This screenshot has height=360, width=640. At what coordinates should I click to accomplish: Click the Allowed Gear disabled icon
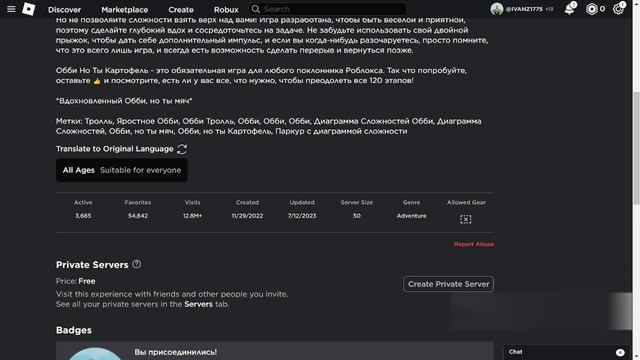click(466, 219)
